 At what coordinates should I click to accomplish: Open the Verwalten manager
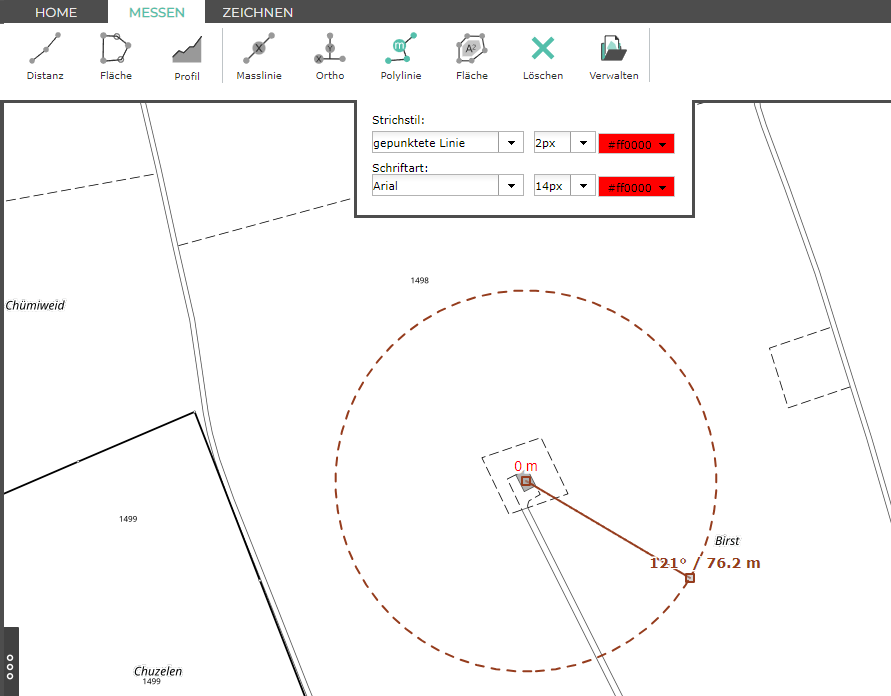[614, 56]
